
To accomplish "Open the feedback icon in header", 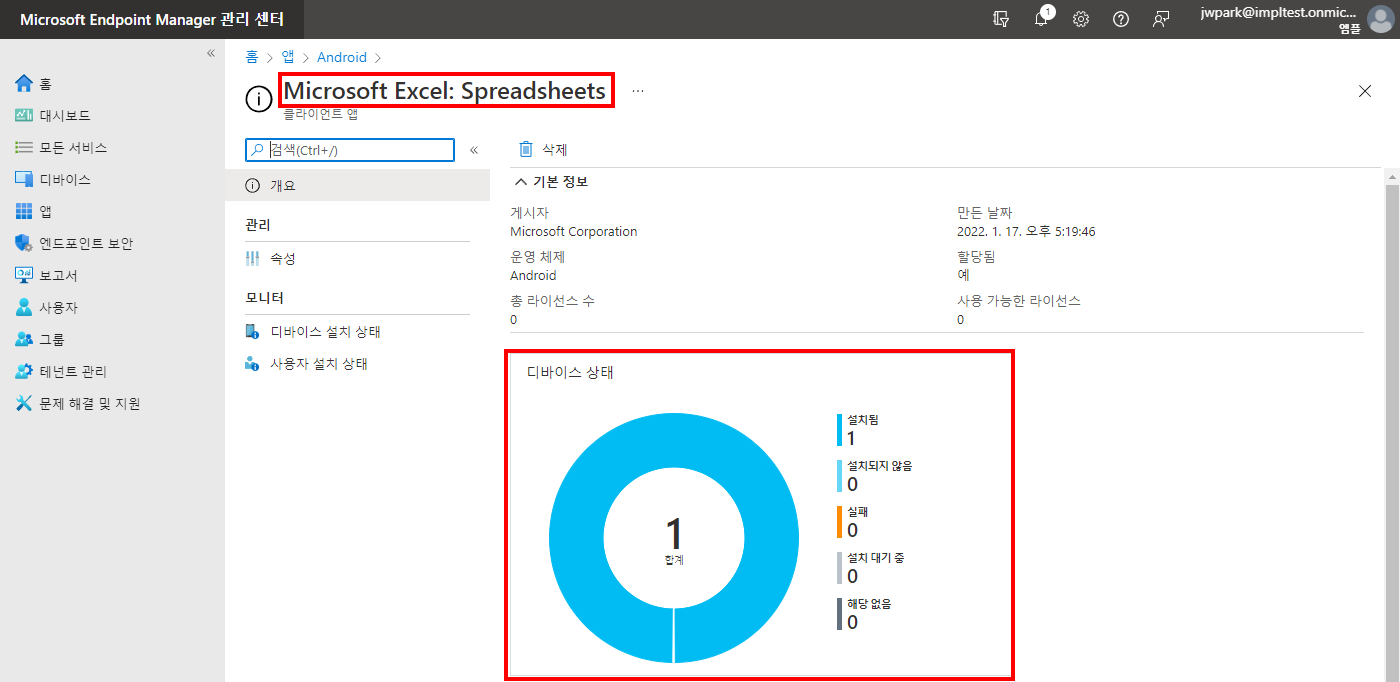I will (x=1161, y=19).
